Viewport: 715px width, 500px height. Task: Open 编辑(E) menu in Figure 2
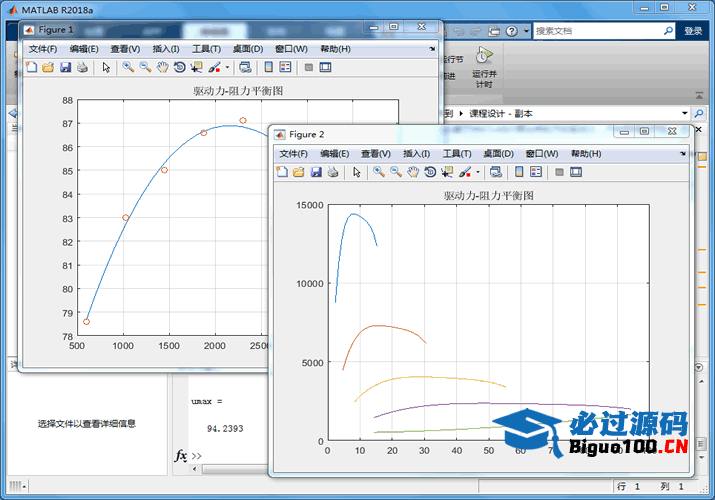335,154
